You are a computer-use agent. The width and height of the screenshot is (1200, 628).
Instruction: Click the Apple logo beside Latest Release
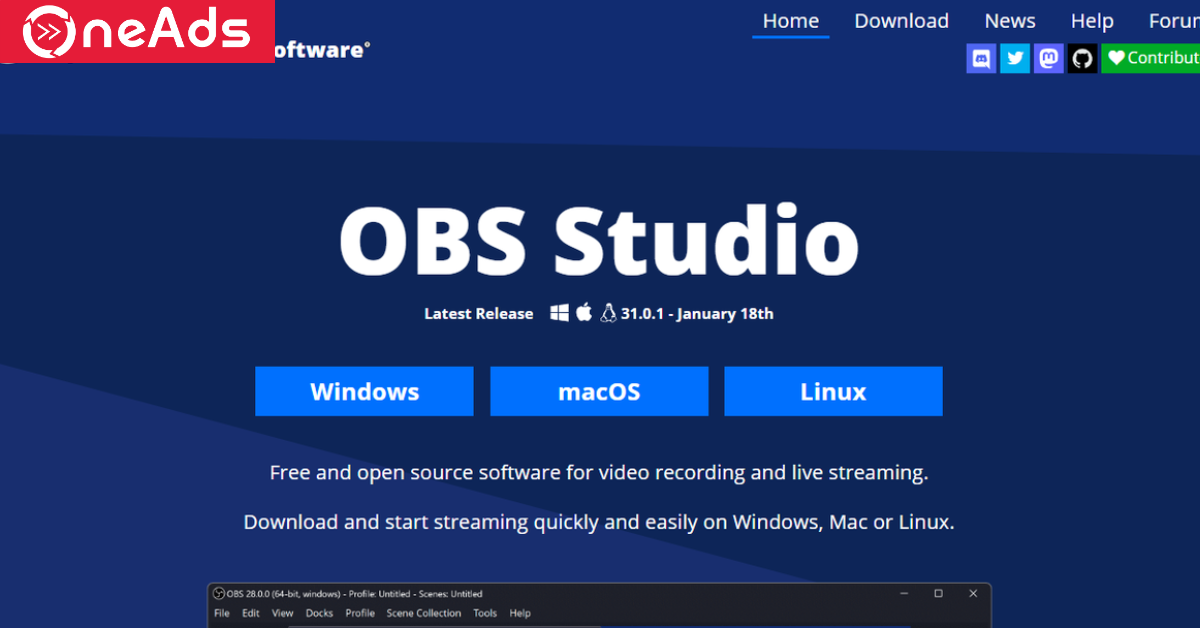point(584,312)
